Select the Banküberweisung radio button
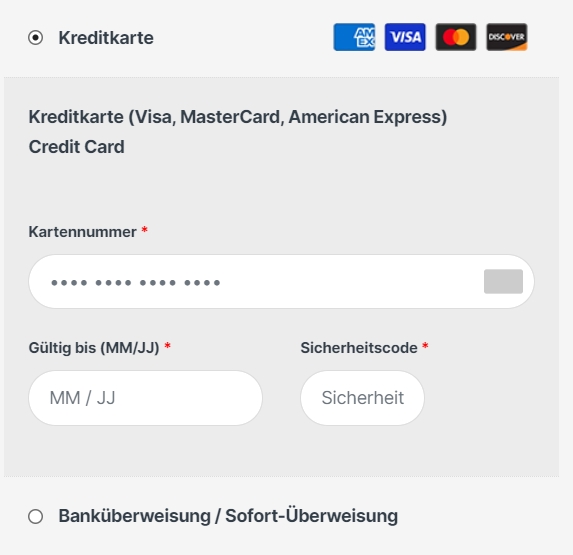 [x=35, y=516]
